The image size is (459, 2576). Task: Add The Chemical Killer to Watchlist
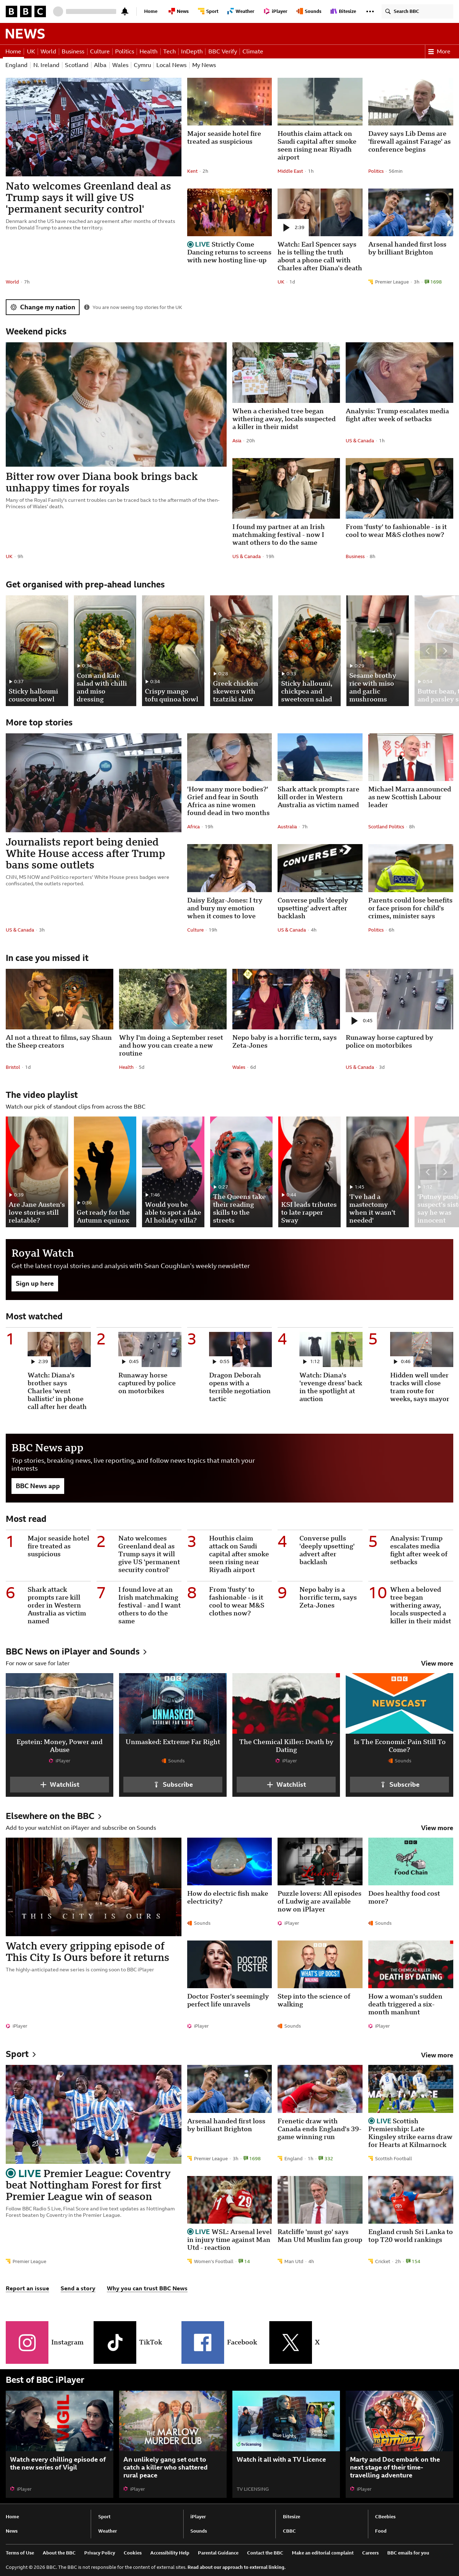click(286, 1784)
